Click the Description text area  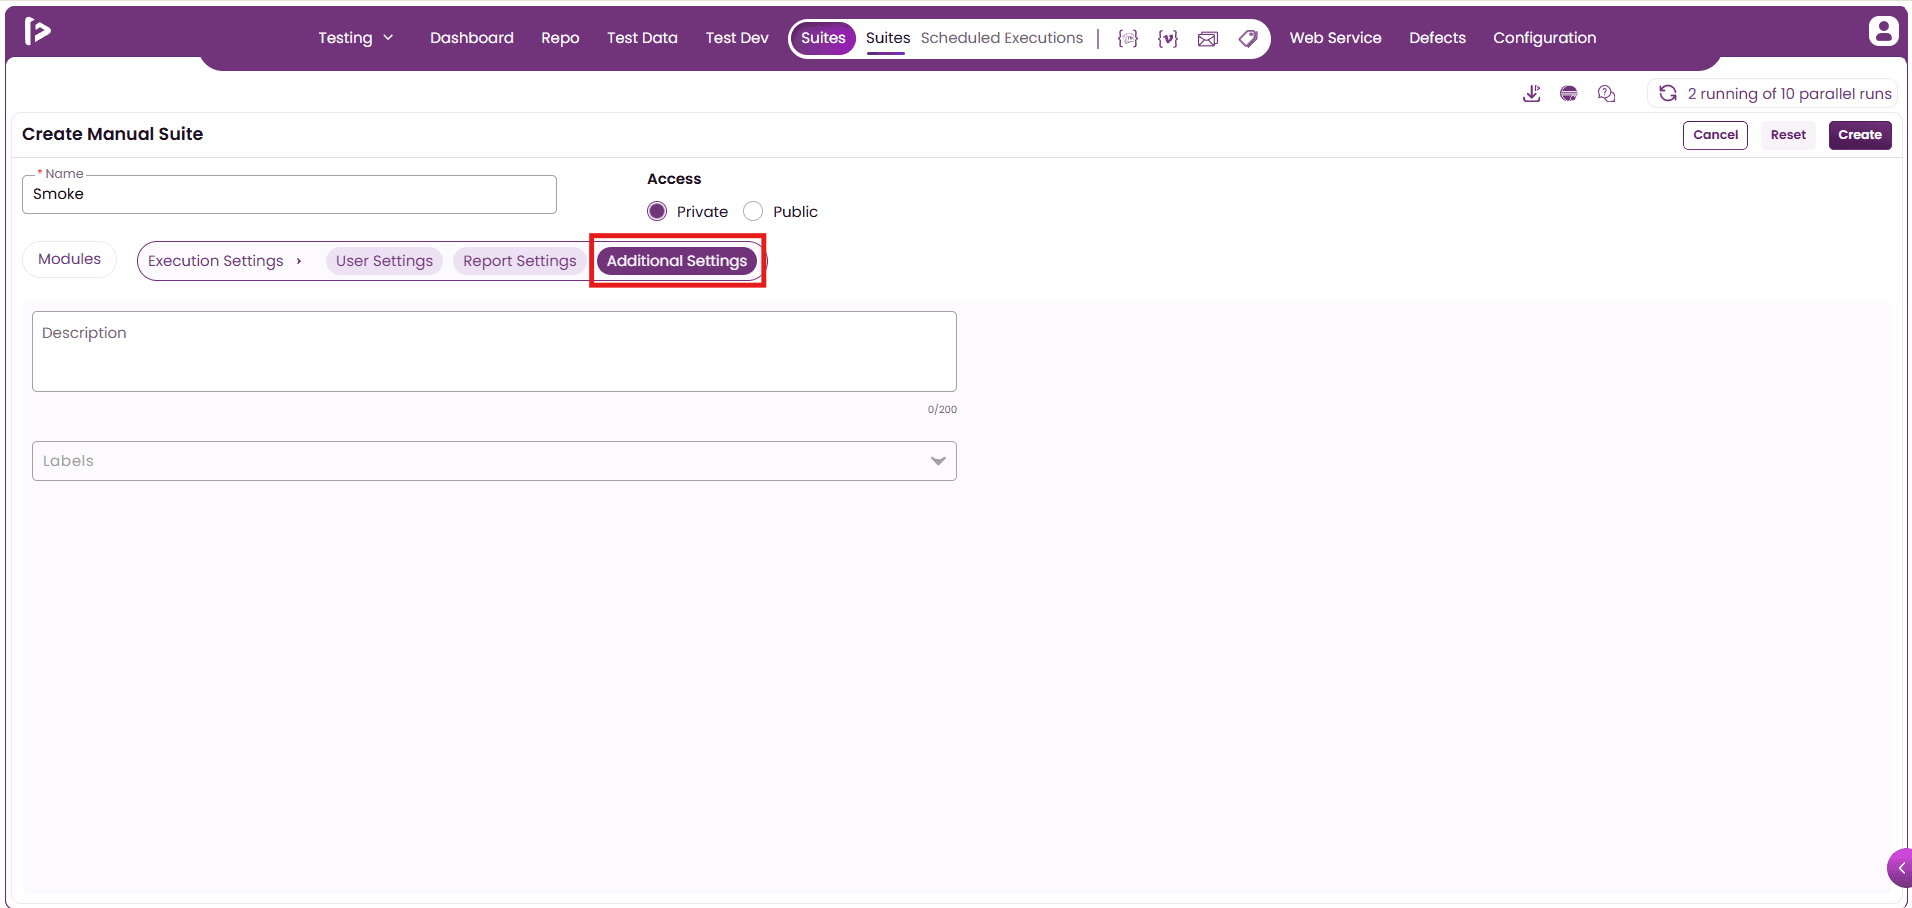coord(494,351)
